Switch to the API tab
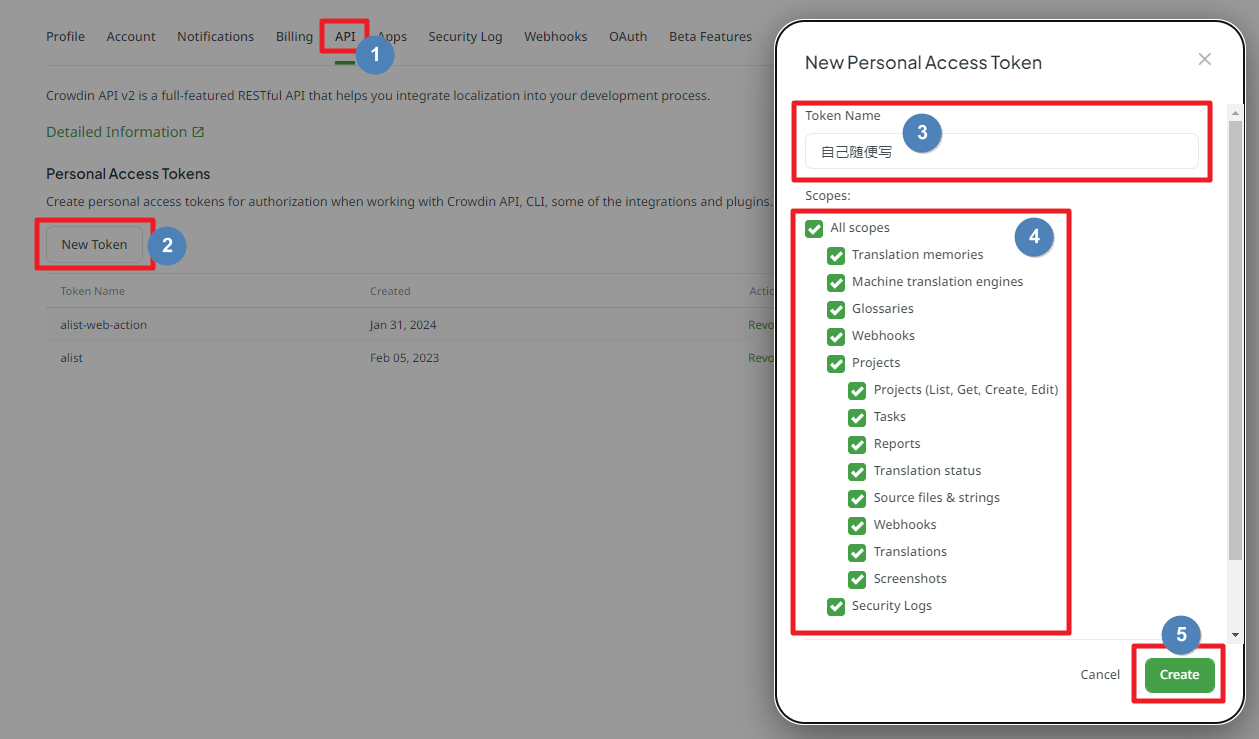Image resolution: width=1259 pixels, height=739 pixels. 345,36
